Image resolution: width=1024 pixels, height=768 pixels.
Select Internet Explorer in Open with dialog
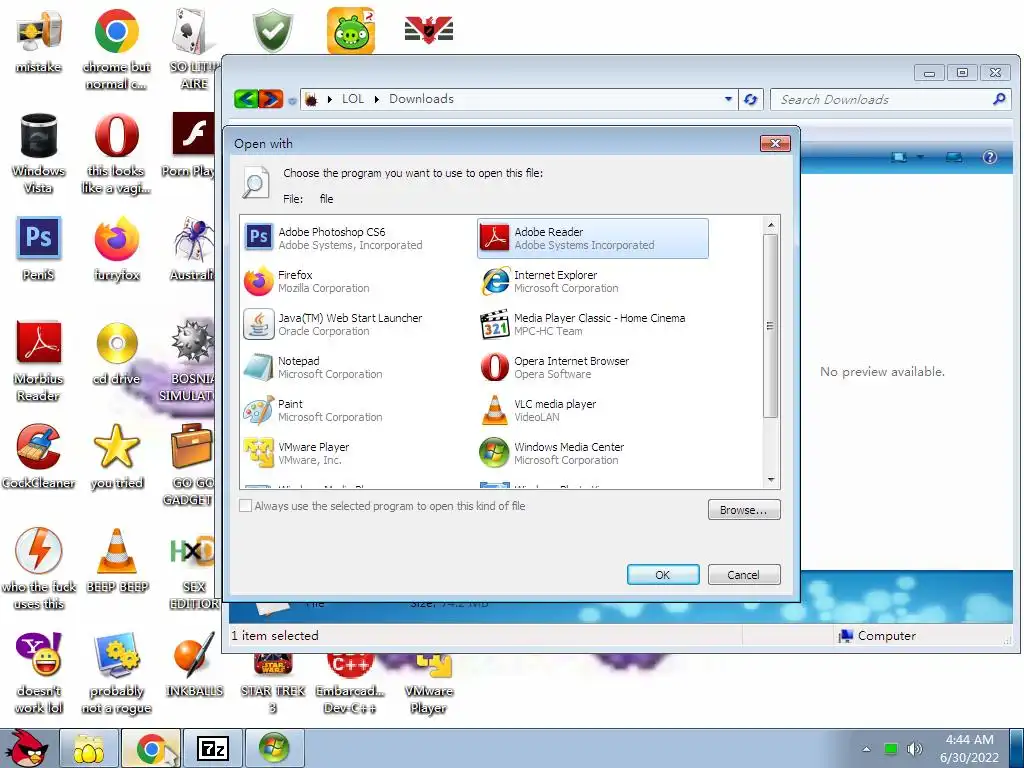point(593,281)
